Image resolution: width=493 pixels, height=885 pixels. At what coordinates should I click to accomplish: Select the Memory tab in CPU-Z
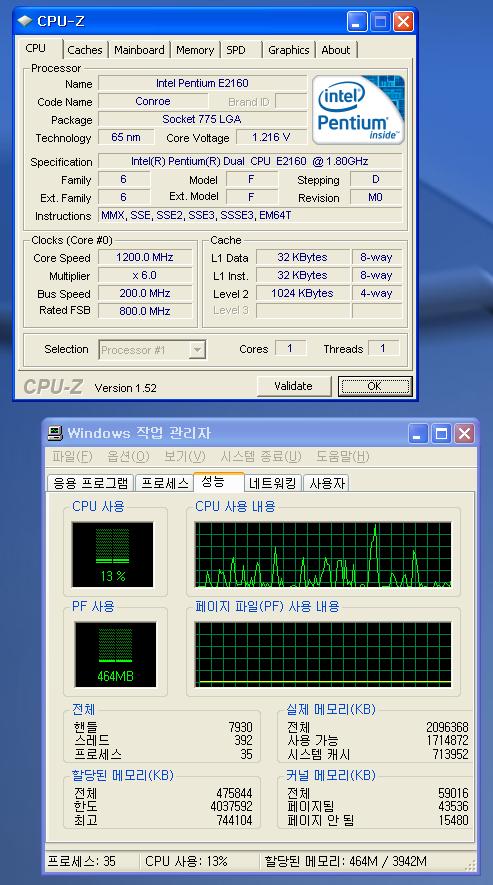click(195, 50)
